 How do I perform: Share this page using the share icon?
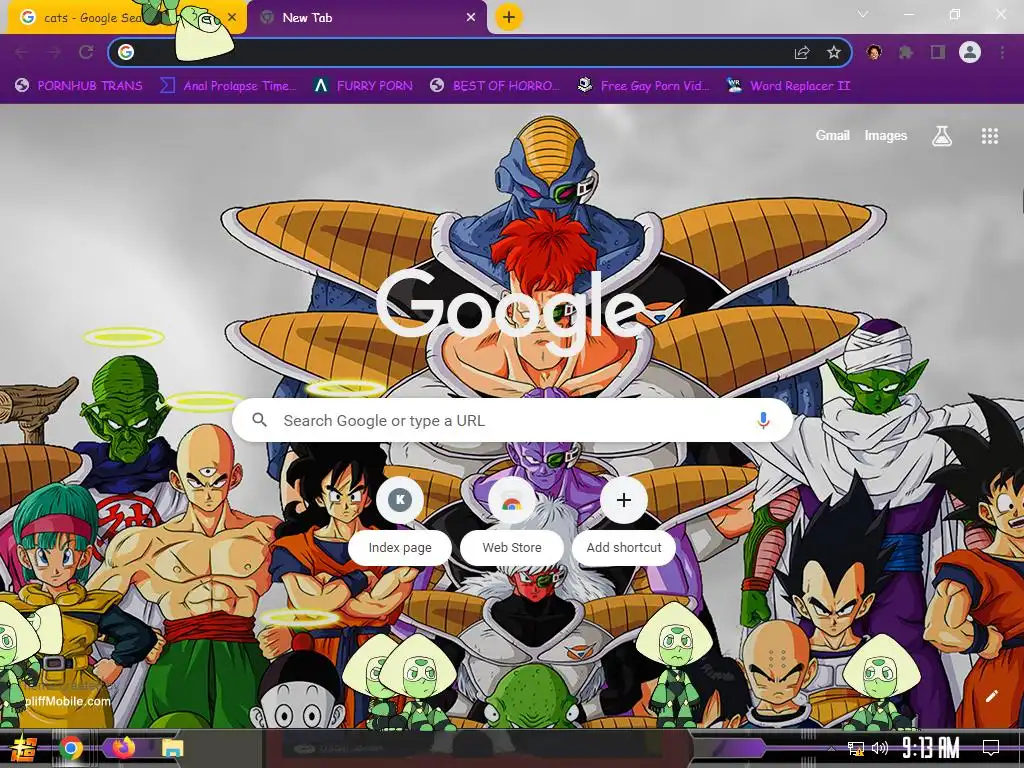coord(802,53)
